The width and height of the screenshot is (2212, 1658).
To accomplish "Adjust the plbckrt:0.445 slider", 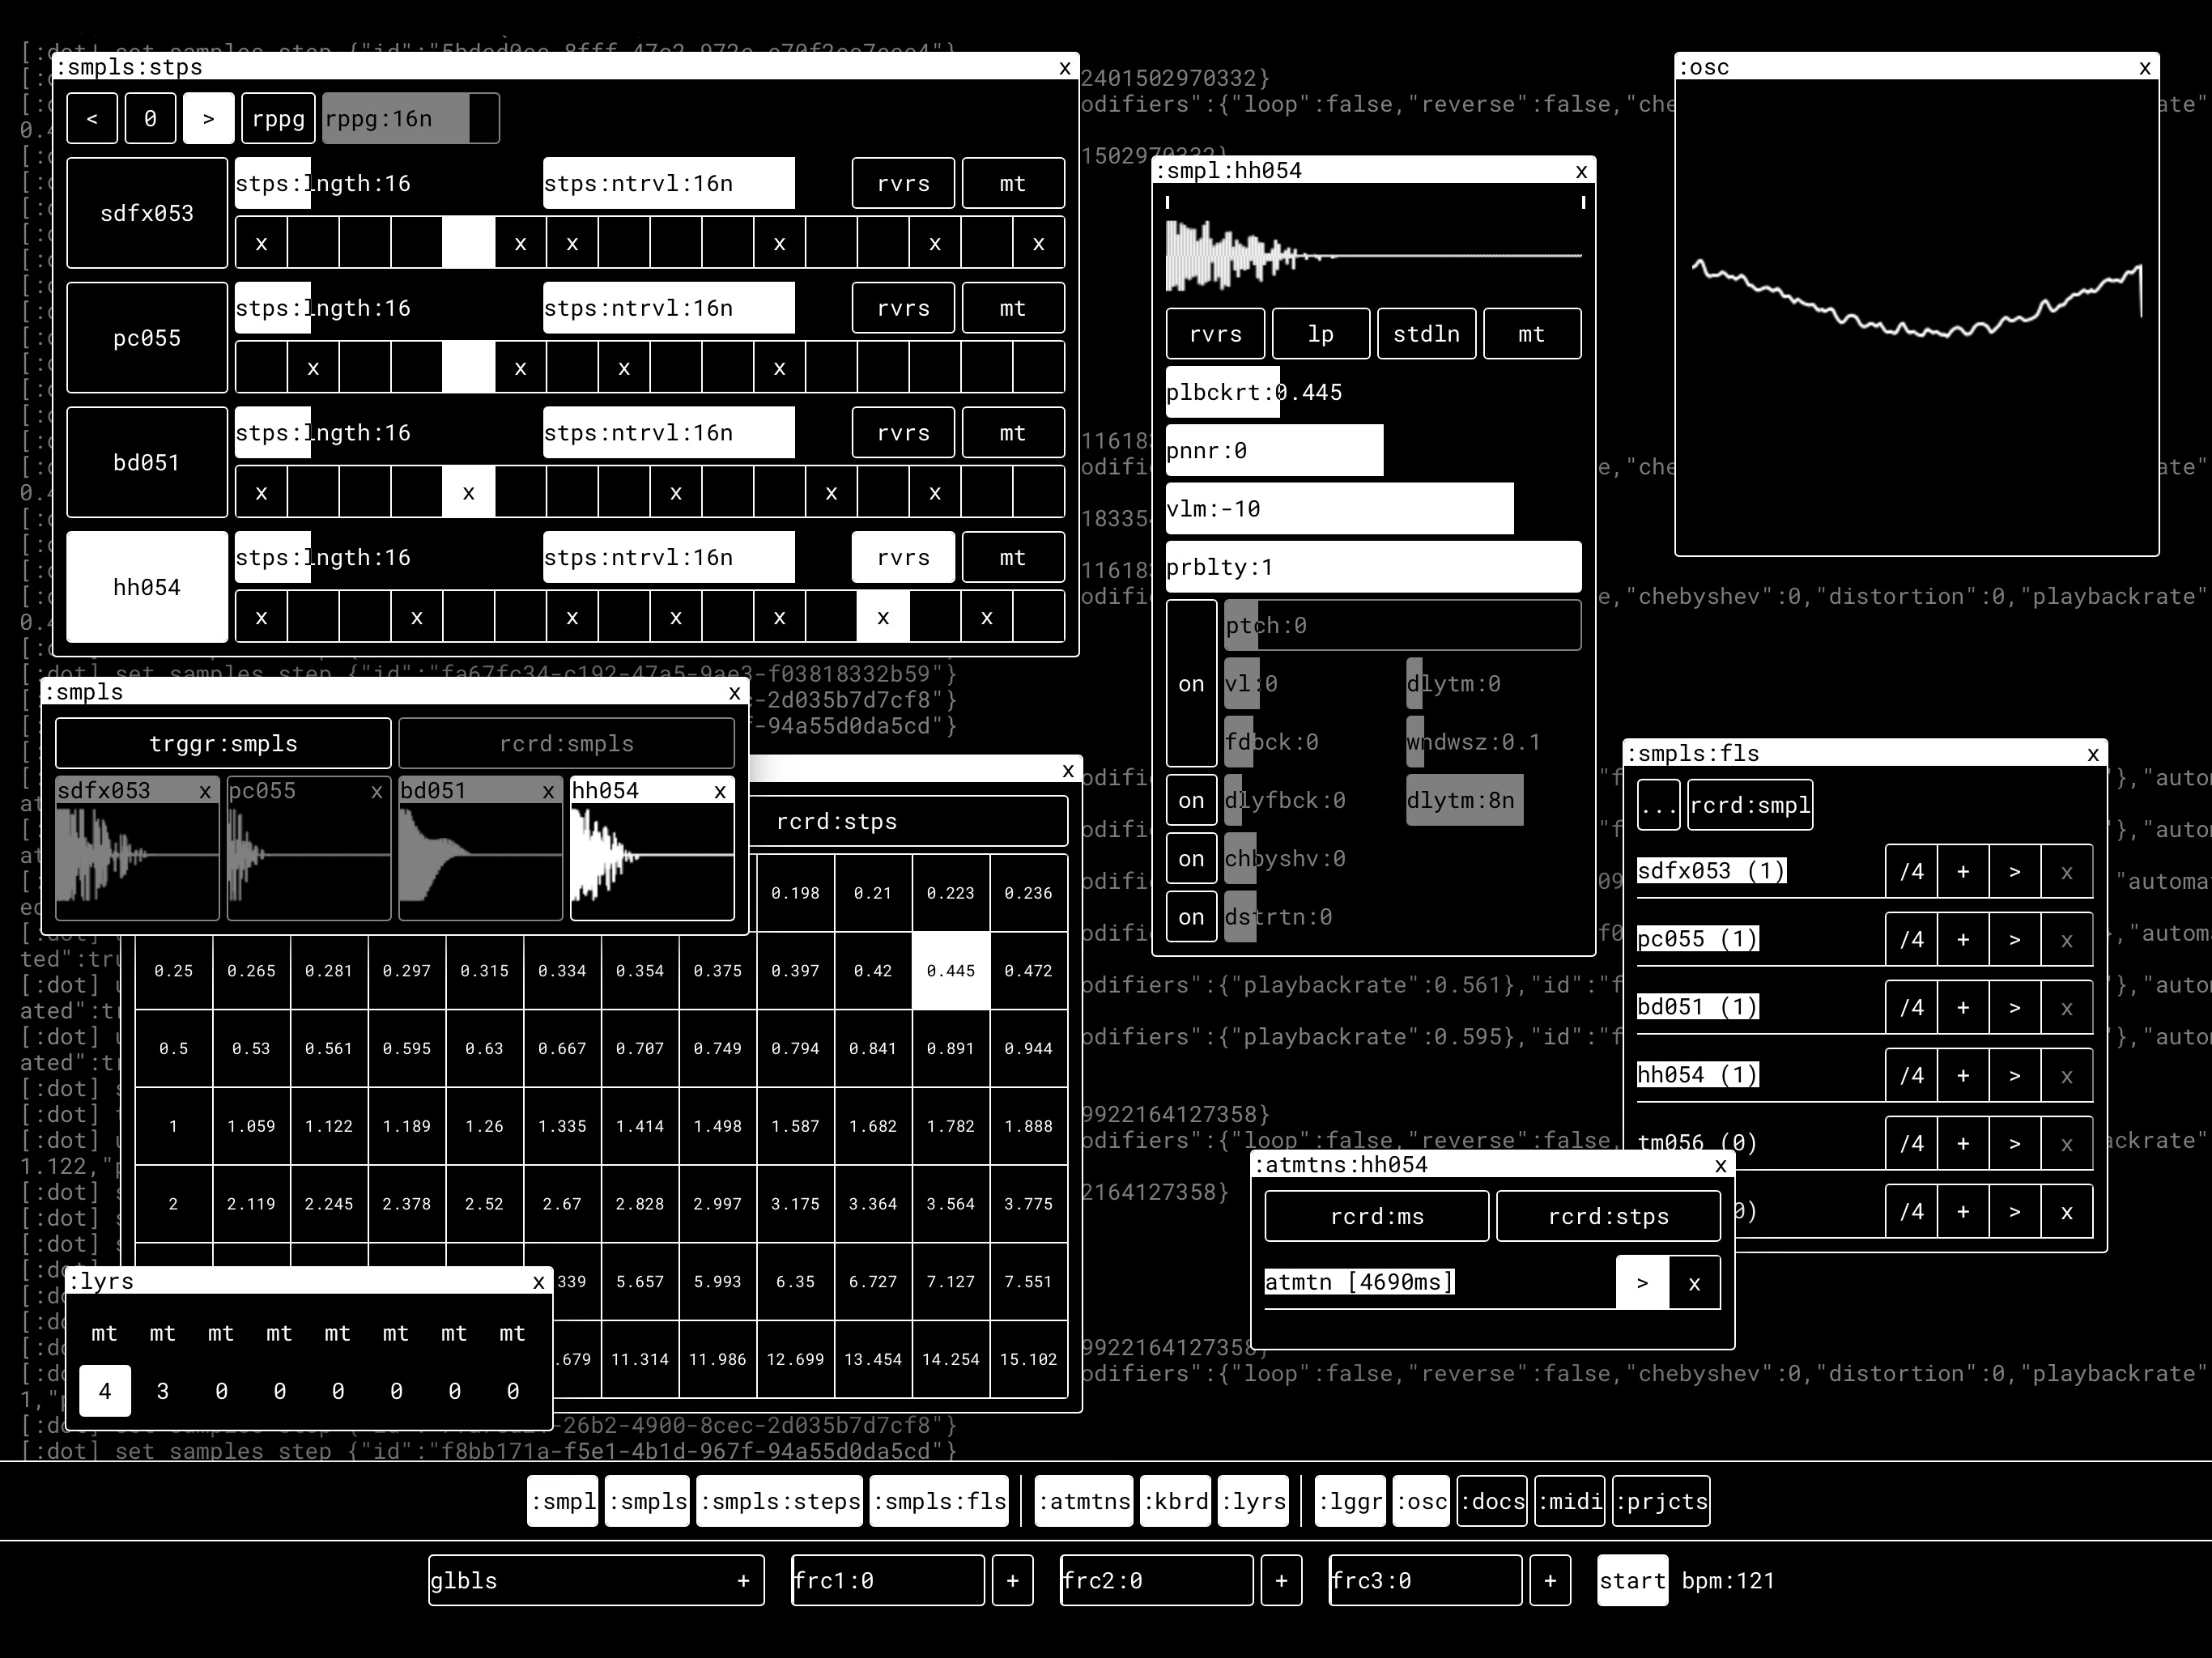I will pyautogui.click(x=1373, y=392).
